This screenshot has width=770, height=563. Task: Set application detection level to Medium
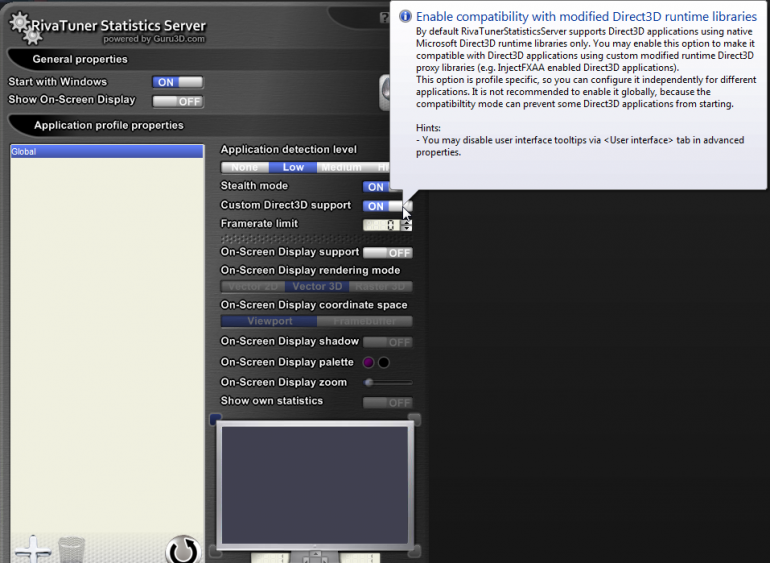(341, 167)
